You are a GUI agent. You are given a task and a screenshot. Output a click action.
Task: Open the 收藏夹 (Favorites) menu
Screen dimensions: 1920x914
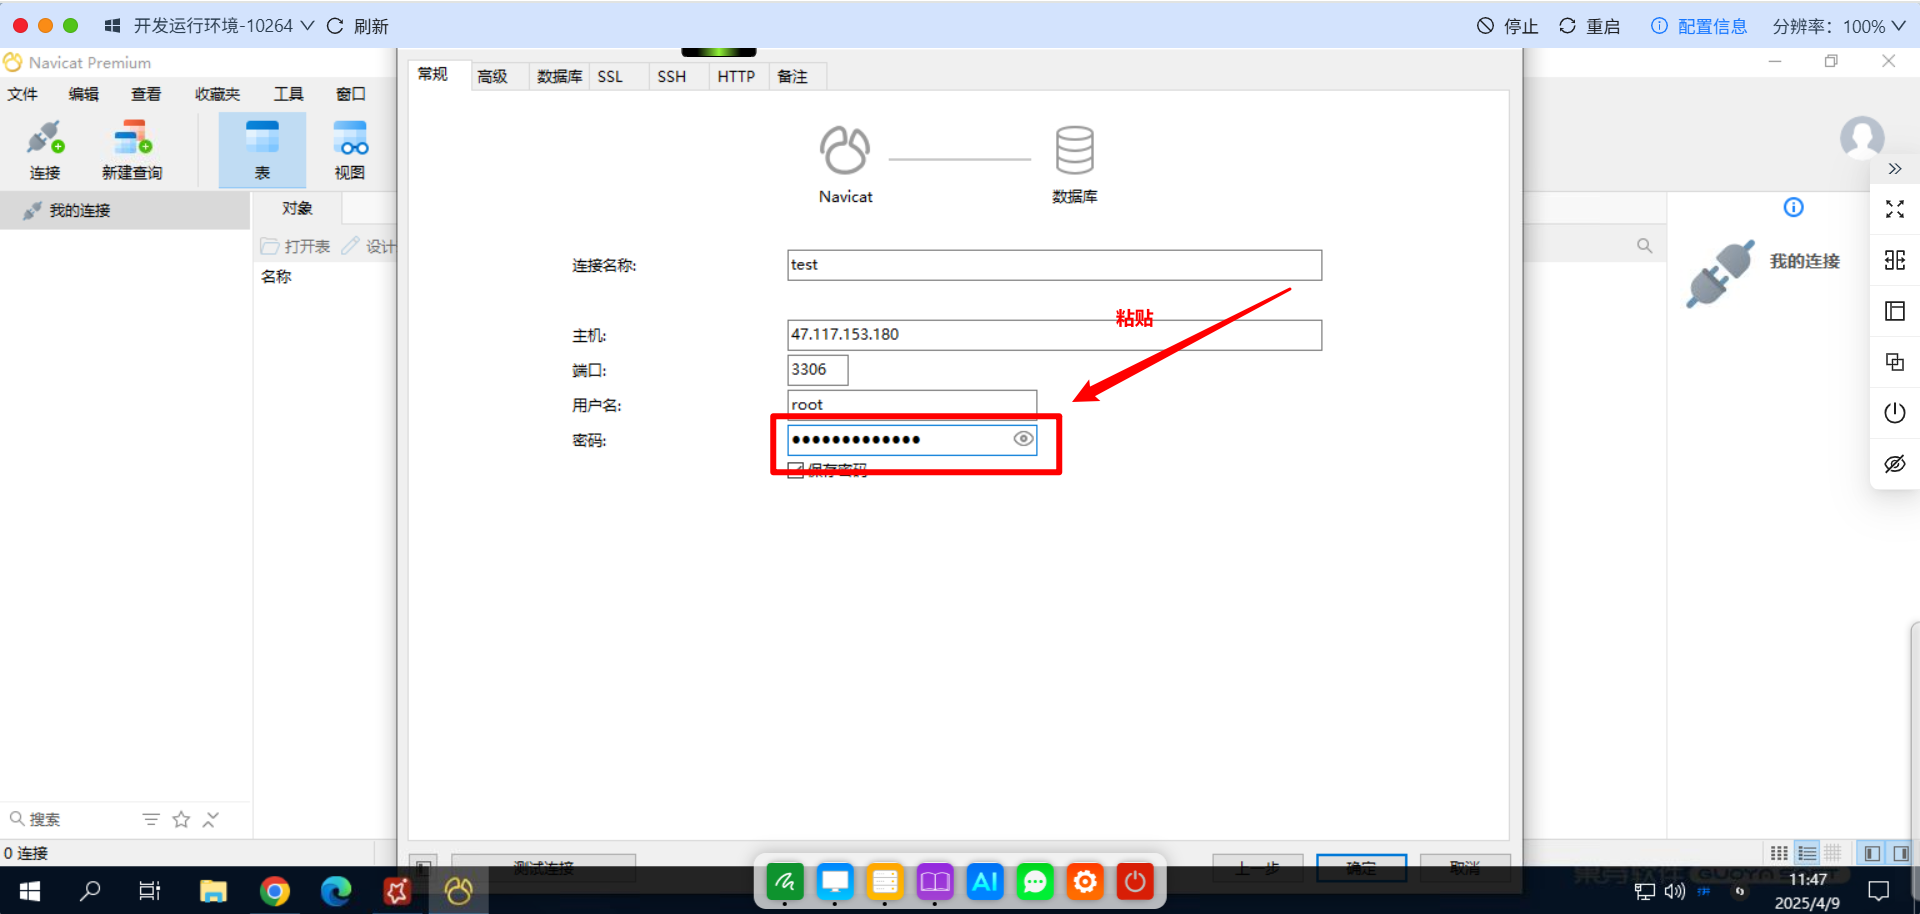217,94
